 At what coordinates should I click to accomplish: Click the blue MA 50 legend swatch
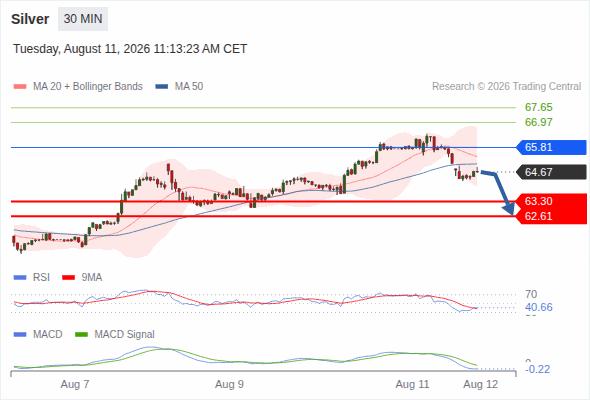click(162, 87)
